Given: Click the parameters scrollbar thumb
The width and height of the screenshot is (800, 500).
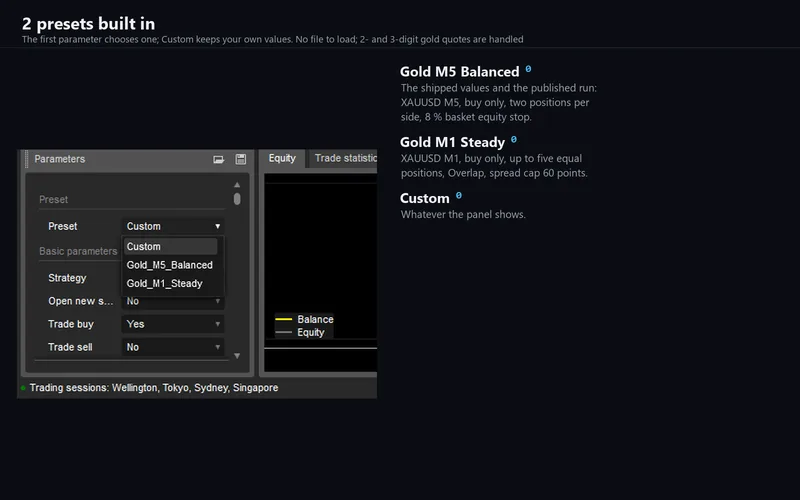Looking at the screenshot, I should click(x=237, y=199).
